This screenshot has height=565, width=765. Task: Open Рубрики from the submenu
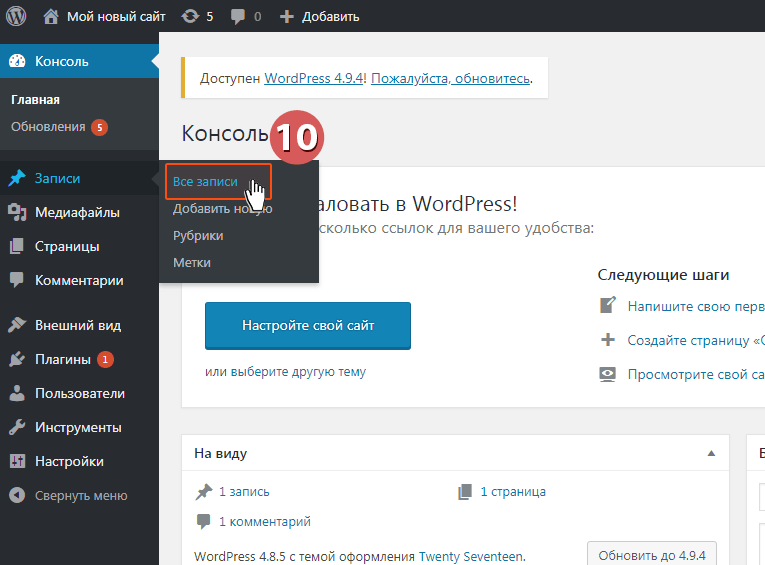198,236
